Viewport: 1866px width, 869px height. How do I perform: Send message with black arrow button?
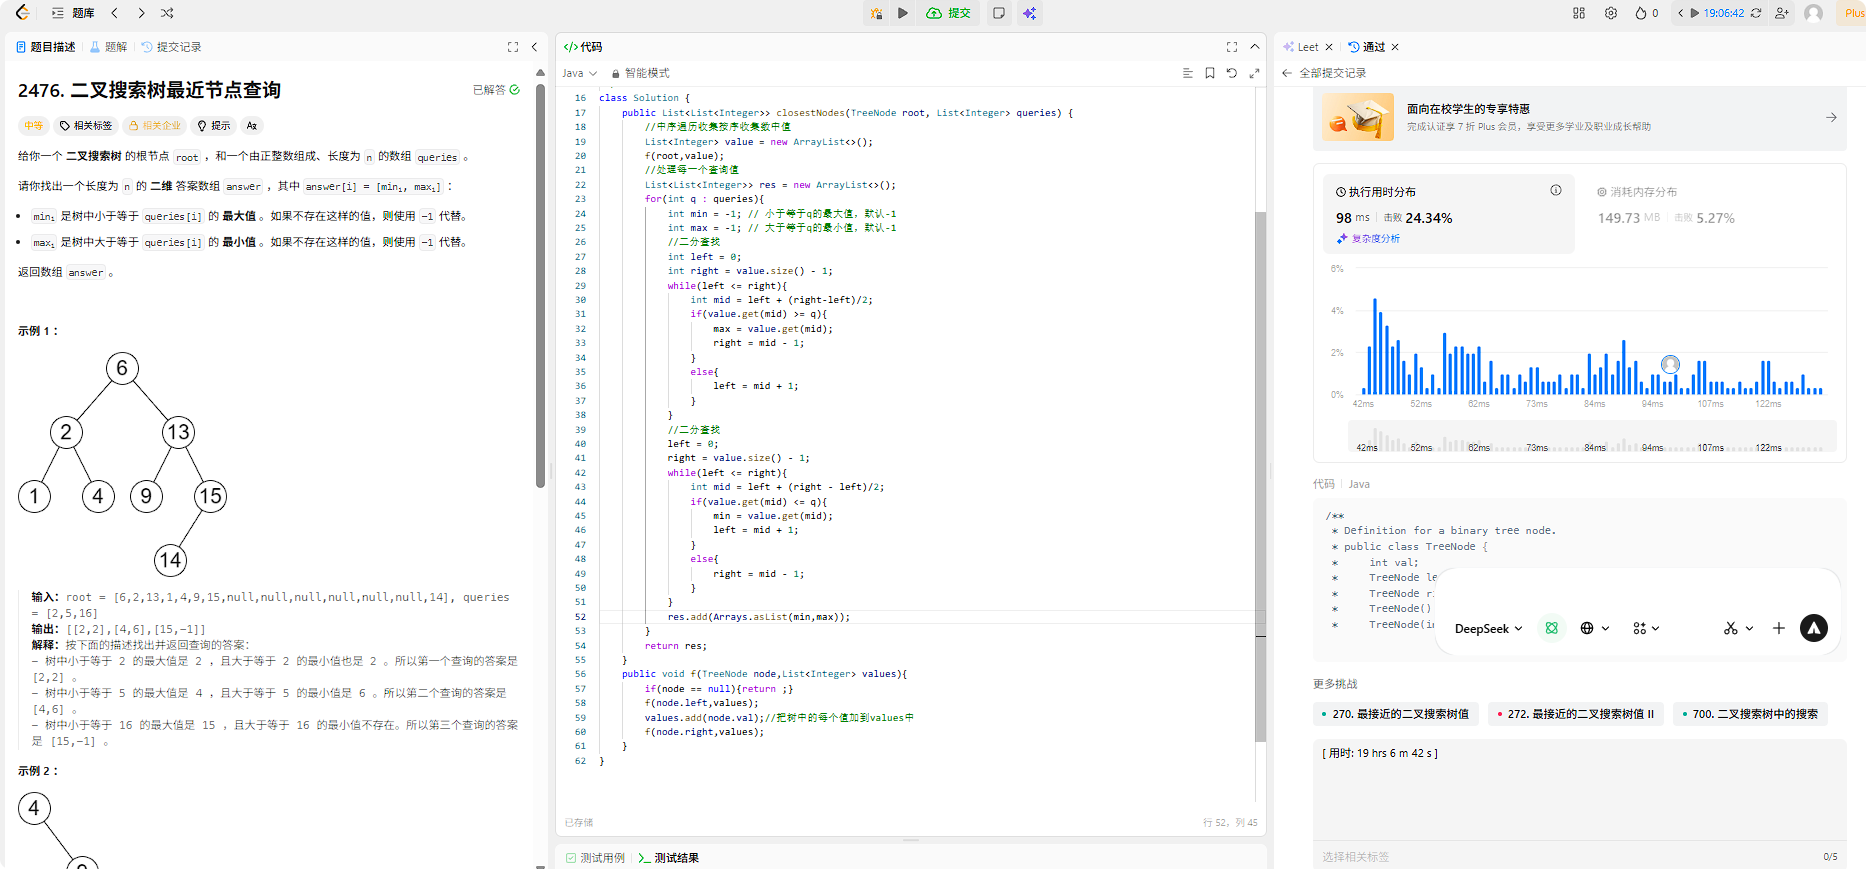tap(1814, 628)
